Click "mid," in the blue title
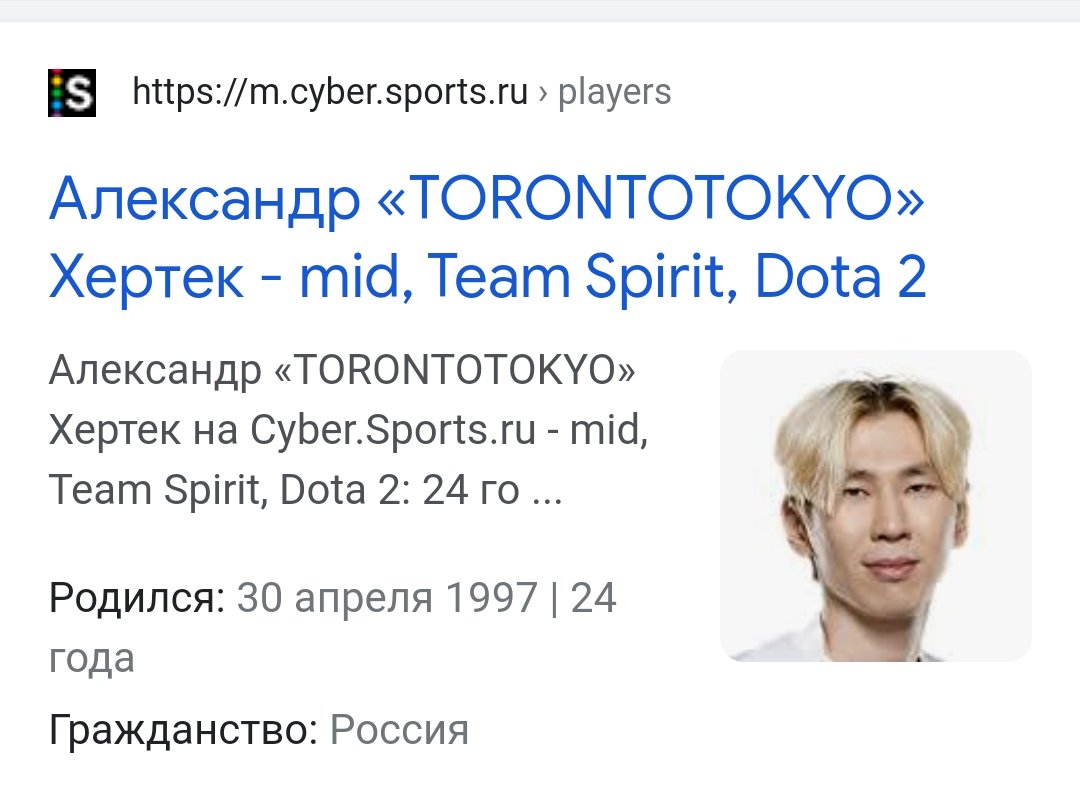The image size is (1080, 792). 356,277
